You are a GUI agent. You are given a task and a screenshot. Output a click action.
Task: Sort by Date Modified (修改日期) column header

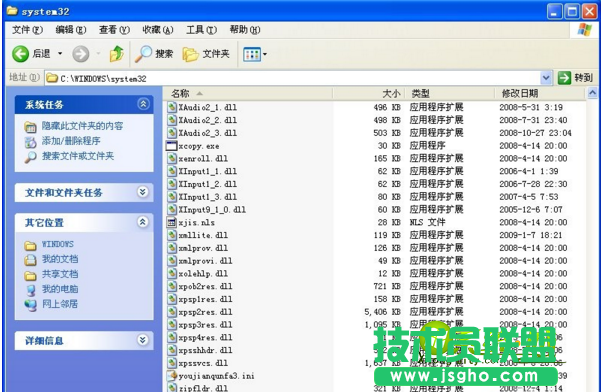click(x=540, y=93)
